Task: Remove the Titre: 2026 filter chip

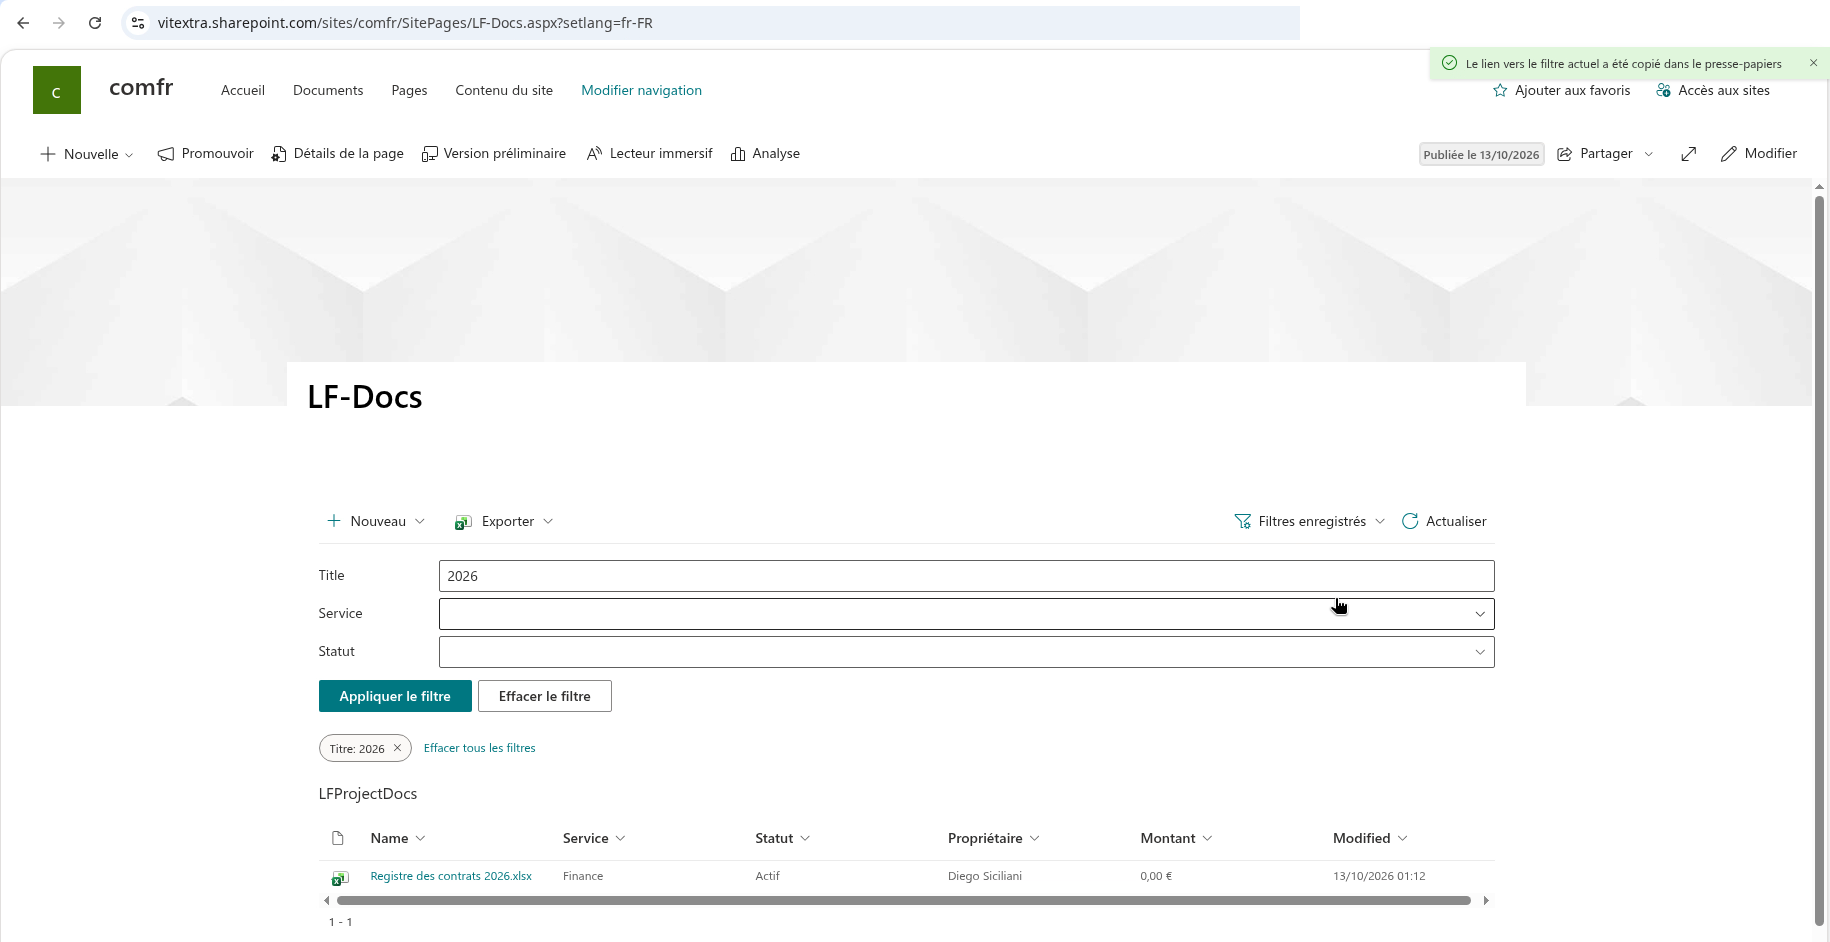Action: pos(397,748)
